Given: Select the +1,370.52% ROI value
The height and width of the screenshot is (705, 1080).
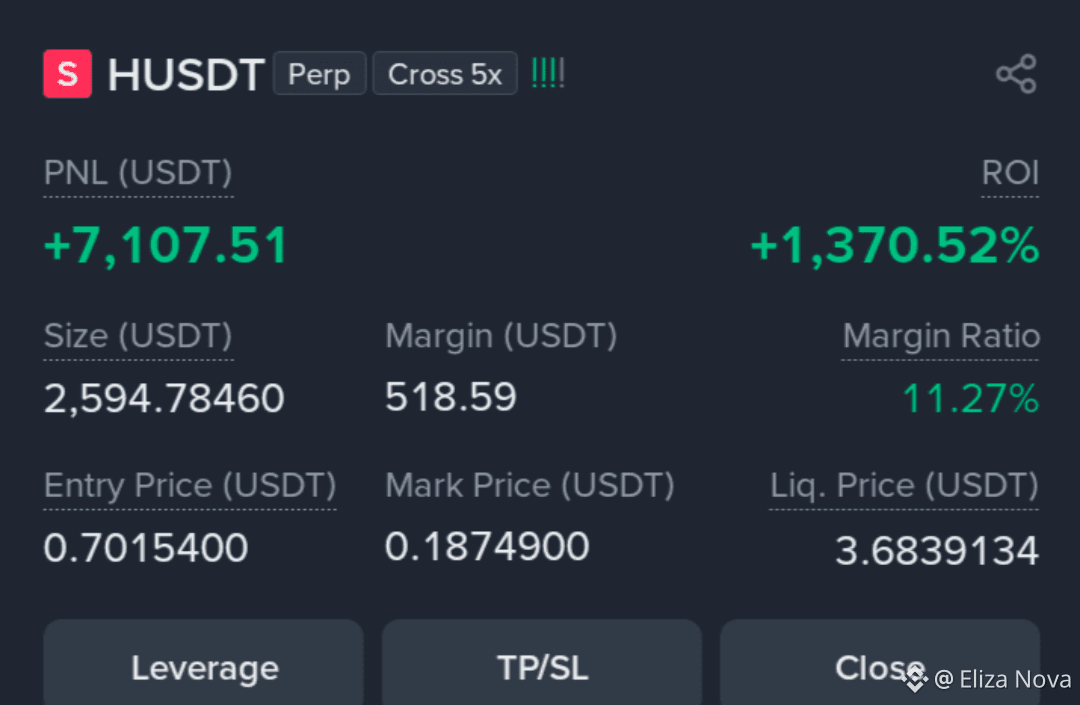Looking at the screenshot, I should [x=895, y=245].
